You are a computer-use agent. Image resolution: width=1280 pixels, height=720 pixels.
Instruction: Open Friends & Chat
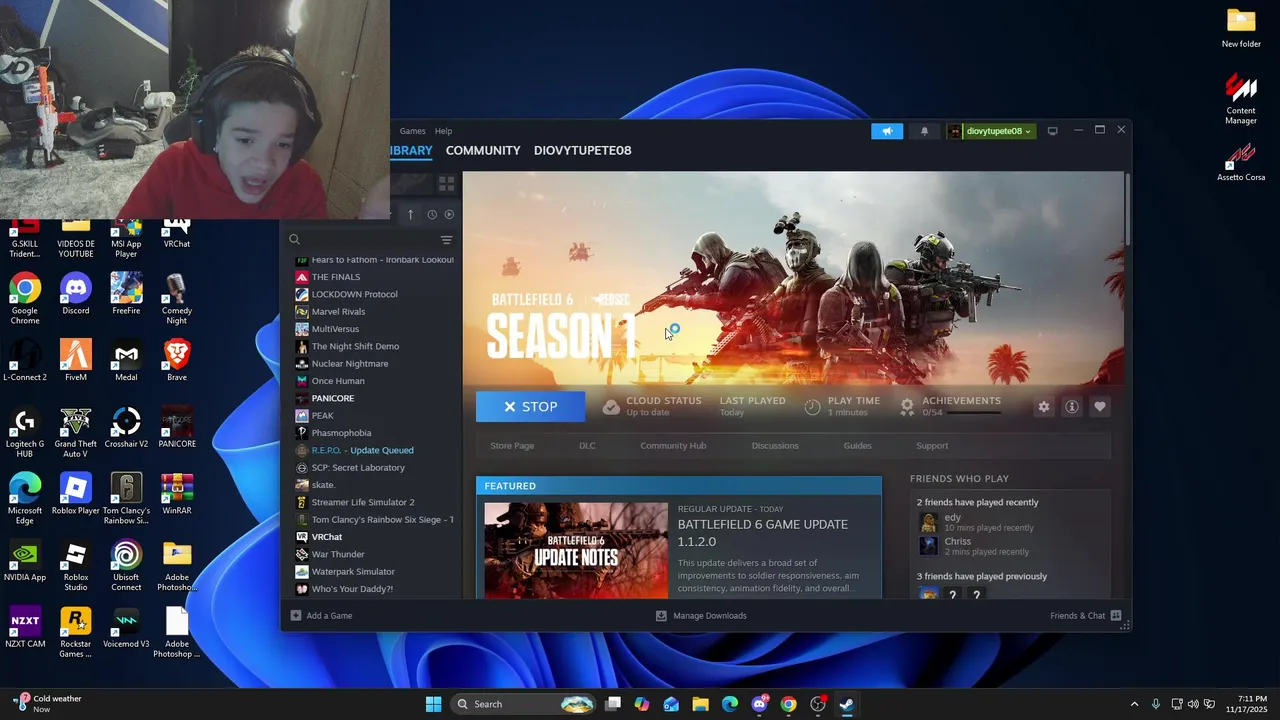coord(1086,616)
